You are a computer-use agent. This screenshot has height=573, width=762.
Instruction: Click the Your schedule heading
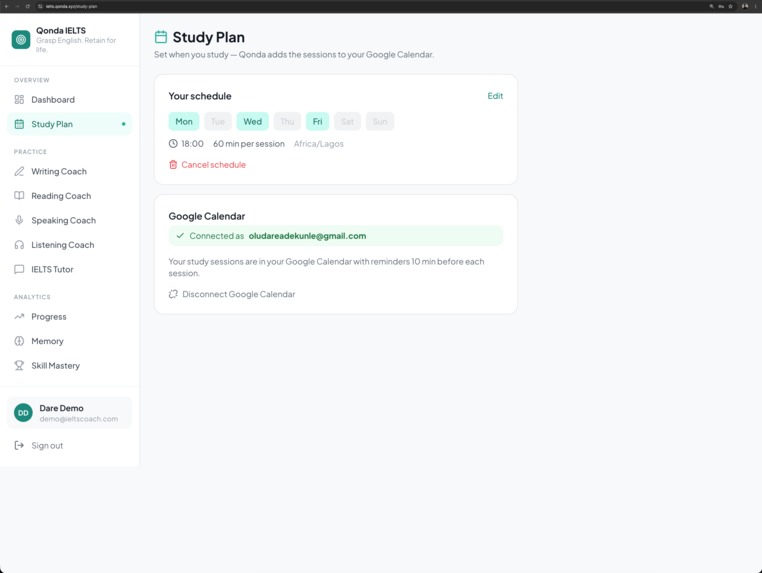(x=200, y=96)
